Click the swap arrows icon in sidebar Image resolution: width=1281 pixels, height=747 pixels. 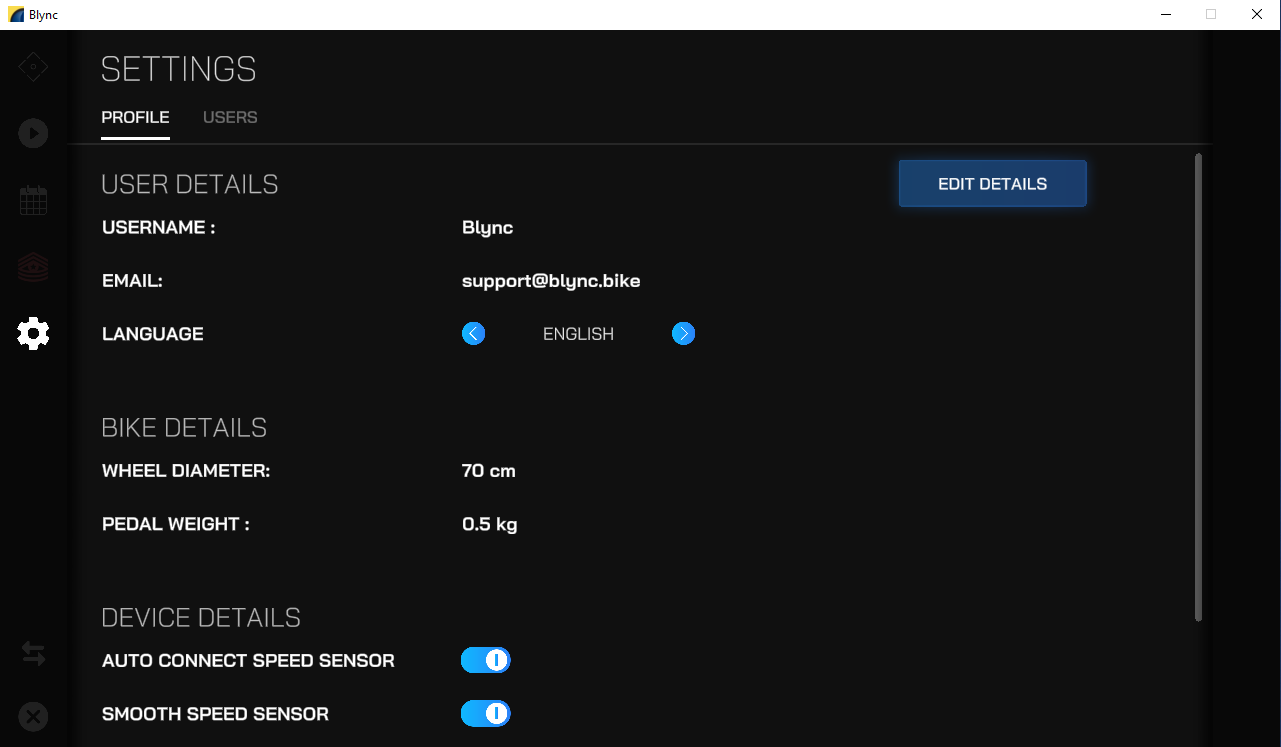click(x=33, y=654)
